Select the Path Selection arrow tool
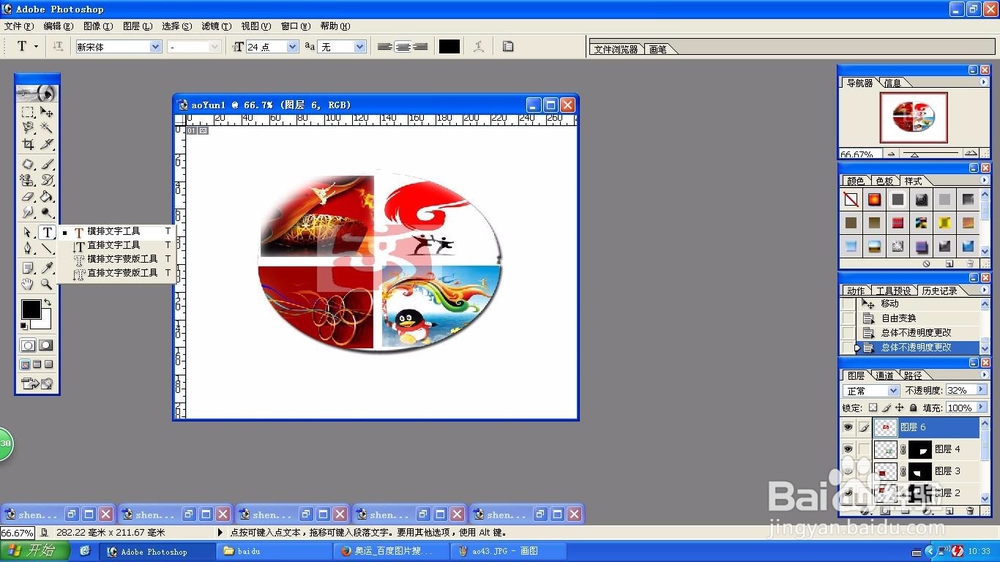The width and height of the screenshot is (1000, 562). coord(27,232)
